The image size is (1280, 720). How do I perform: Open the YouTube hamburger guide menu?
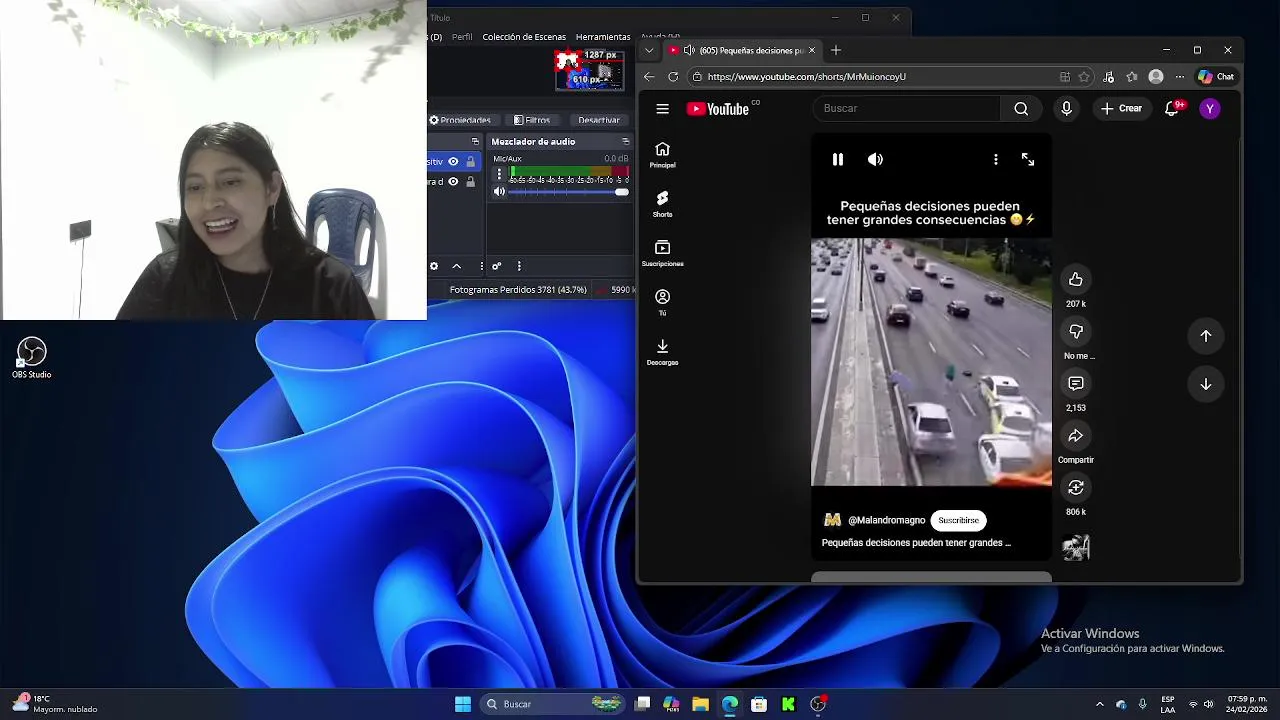coord(662,109)
